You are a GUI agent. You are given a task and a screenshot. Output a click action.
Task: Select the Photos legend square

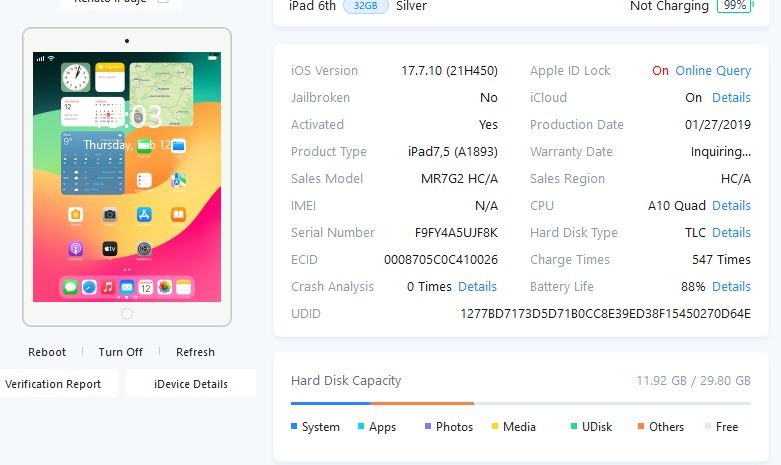(x=428, y=426)
